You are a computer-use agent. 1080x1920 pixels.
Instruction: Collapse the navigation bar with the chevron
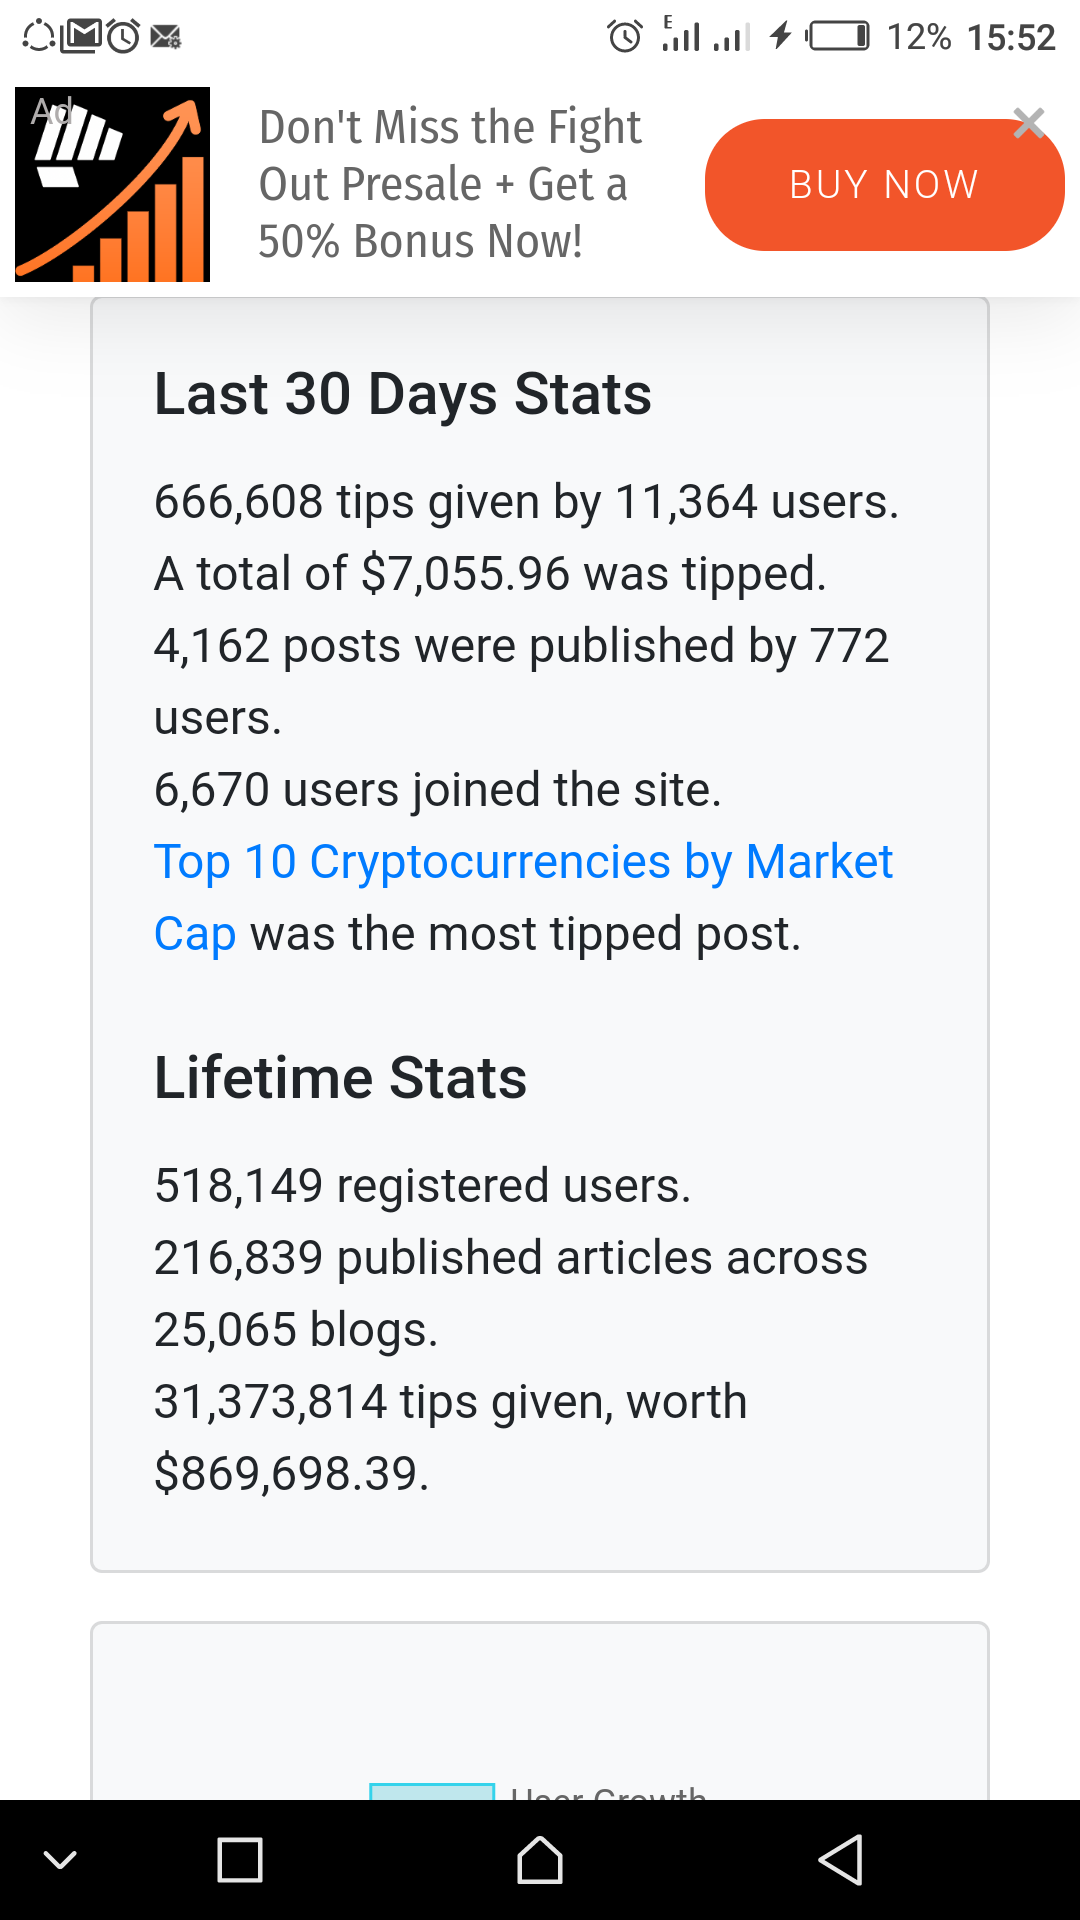click(x=62, y=1860)
